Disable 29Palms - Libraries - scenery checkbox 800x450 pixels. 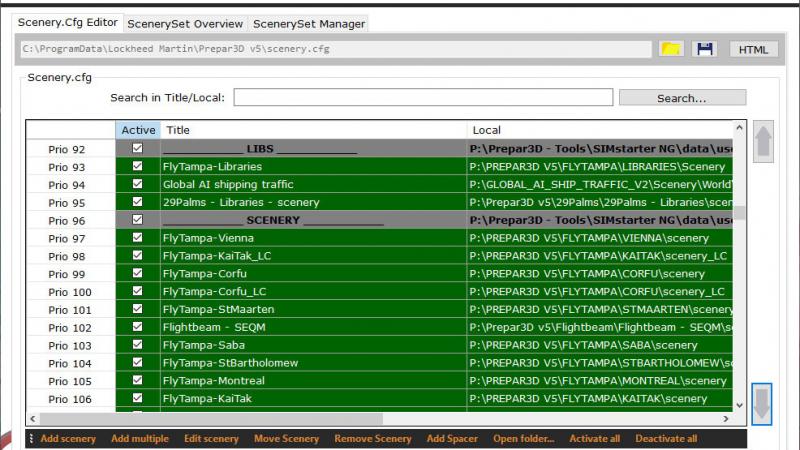click(137, 202)
